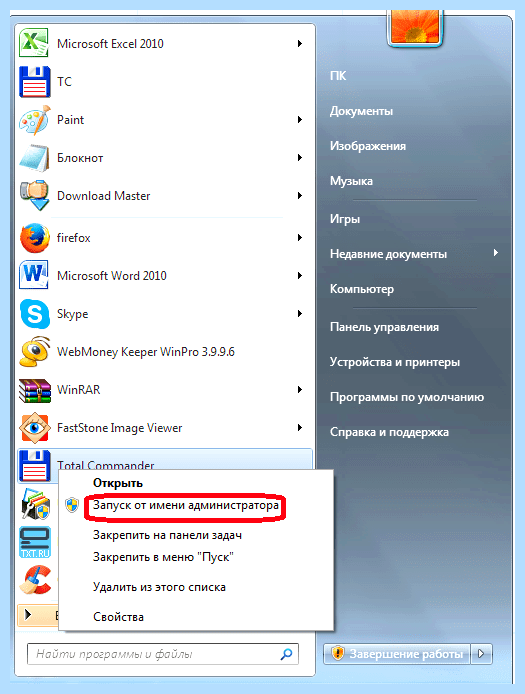Launch Download Master icon
The height and width of the screenshot is (694, 525).
[35, 195]
